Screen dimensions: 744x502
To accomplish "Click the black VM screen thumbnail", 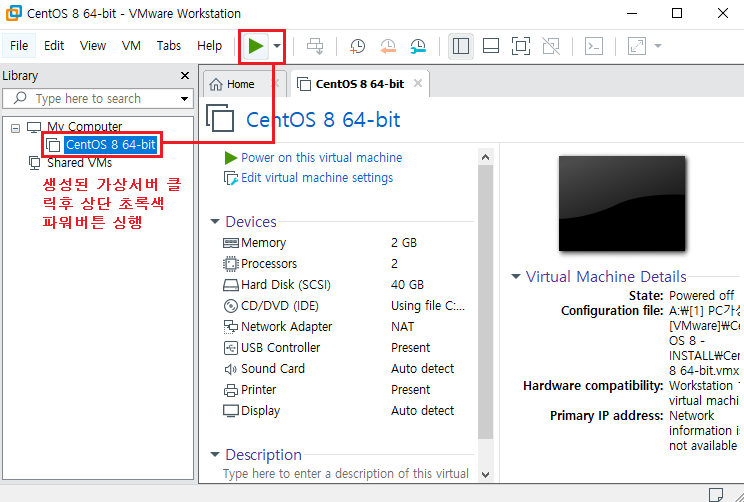I will [x=622, y=204].
